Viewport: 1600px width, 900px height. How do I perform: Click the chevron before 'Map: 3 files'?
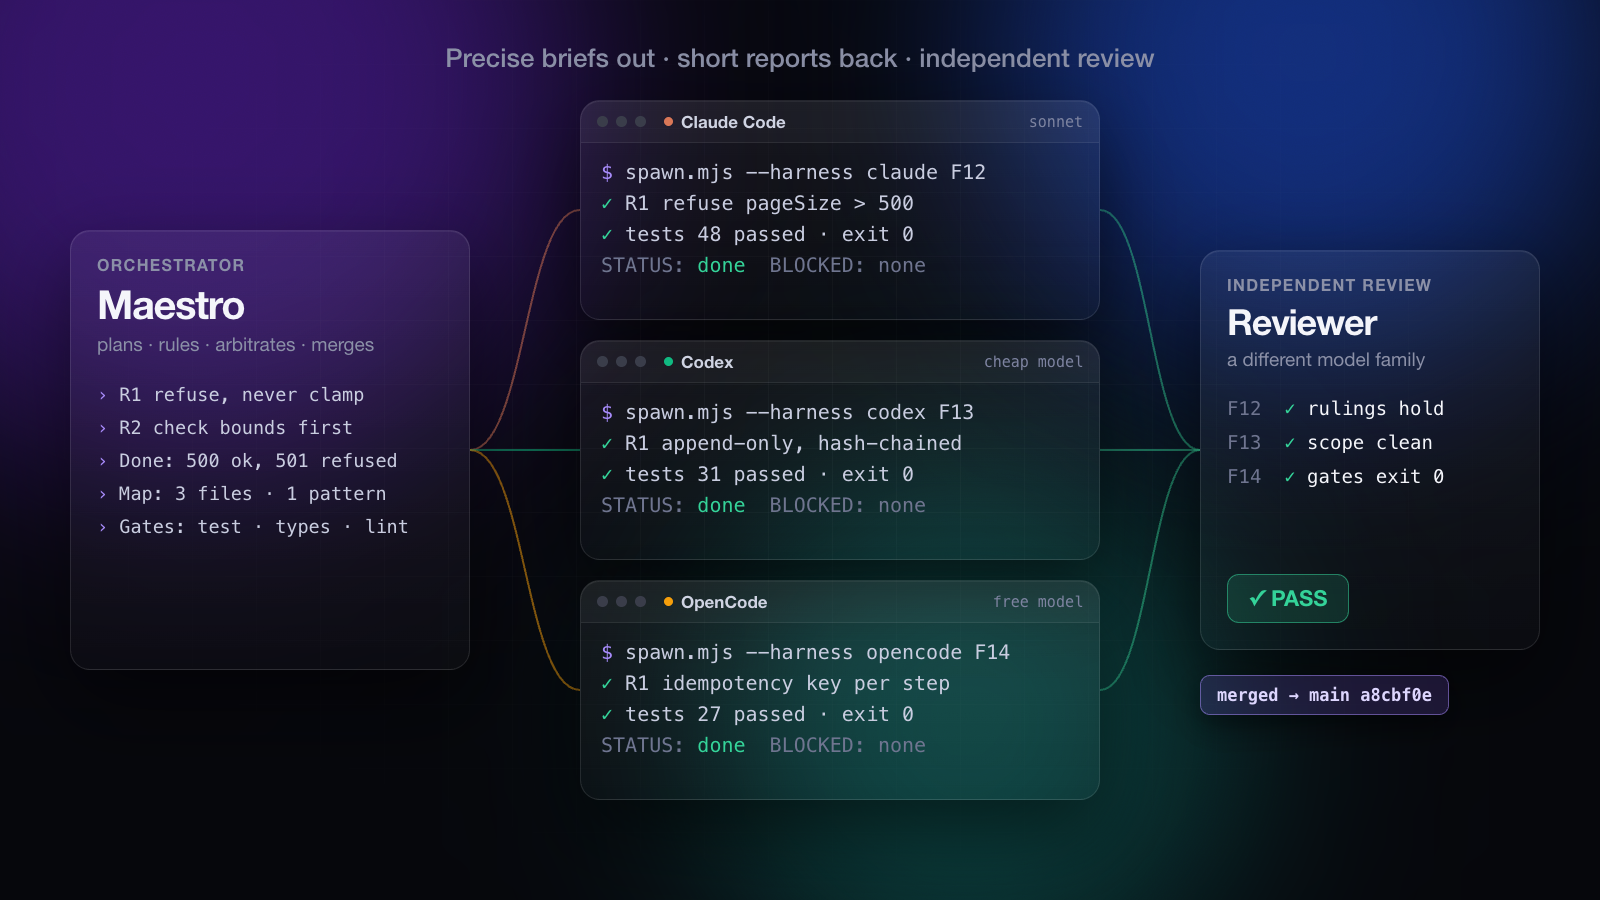(102, 495)
